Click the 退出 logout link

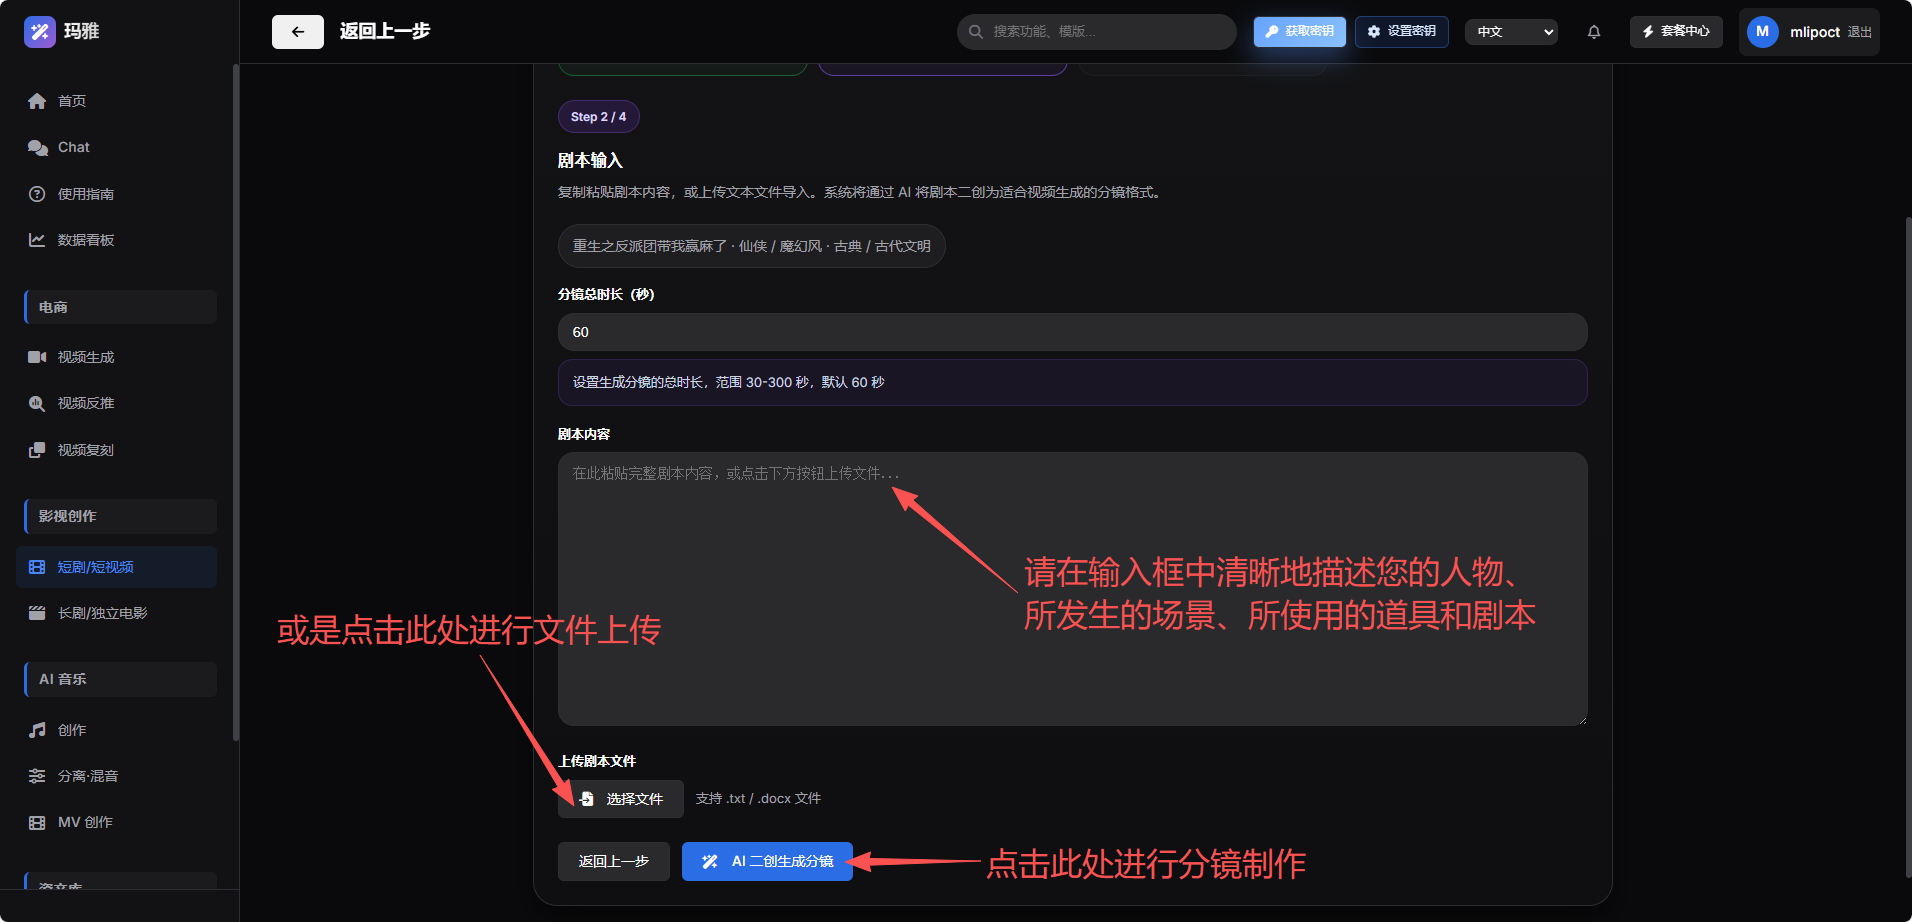(1860, 32)
